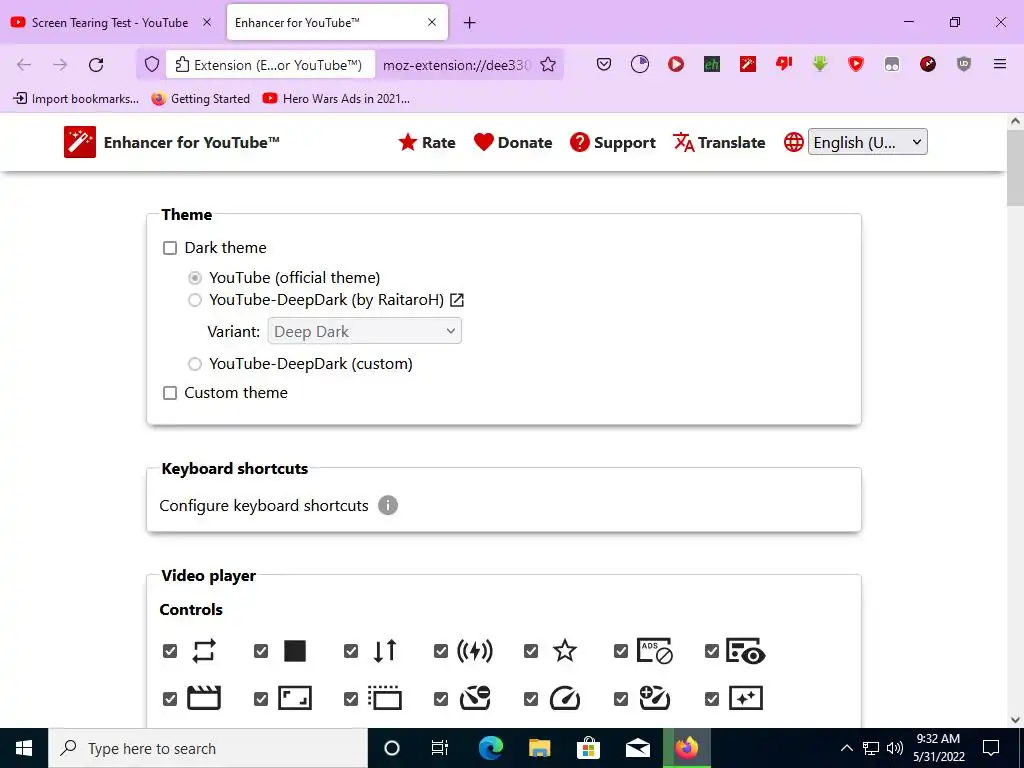1024x768 pixels.
Task: Click the gray Tampermonkey extension icon
Action: (x=891, y=64)
